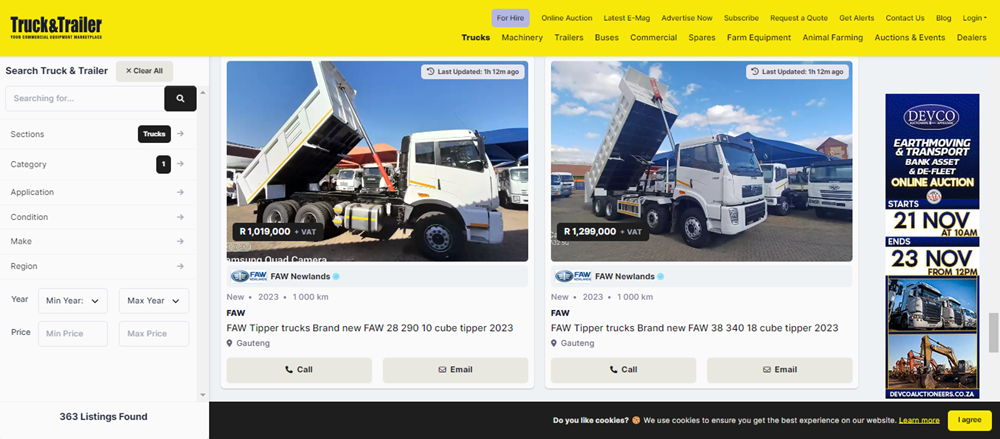This screenshot has height=439, width=1000.
Task: Open the Machinery nav menu
Action: coord(522,38)
